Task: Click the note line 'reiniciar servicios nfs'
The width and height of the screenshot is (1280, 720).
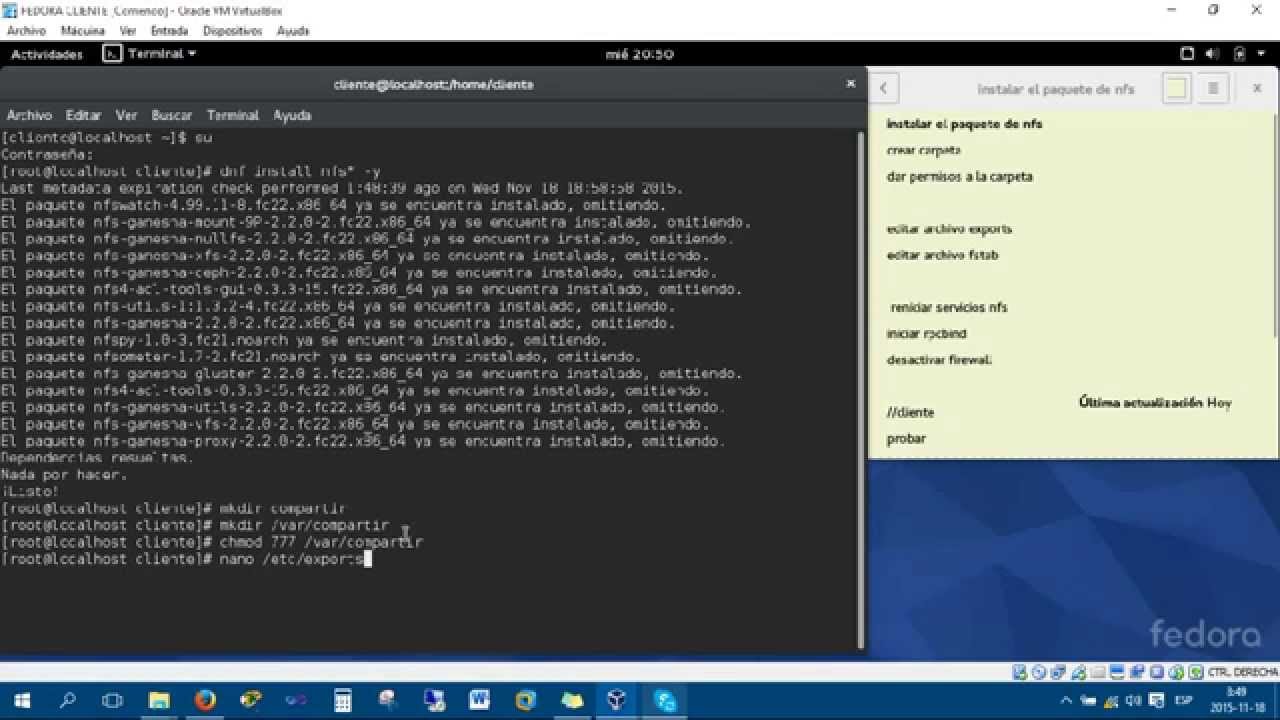Action: pos(949,307)
